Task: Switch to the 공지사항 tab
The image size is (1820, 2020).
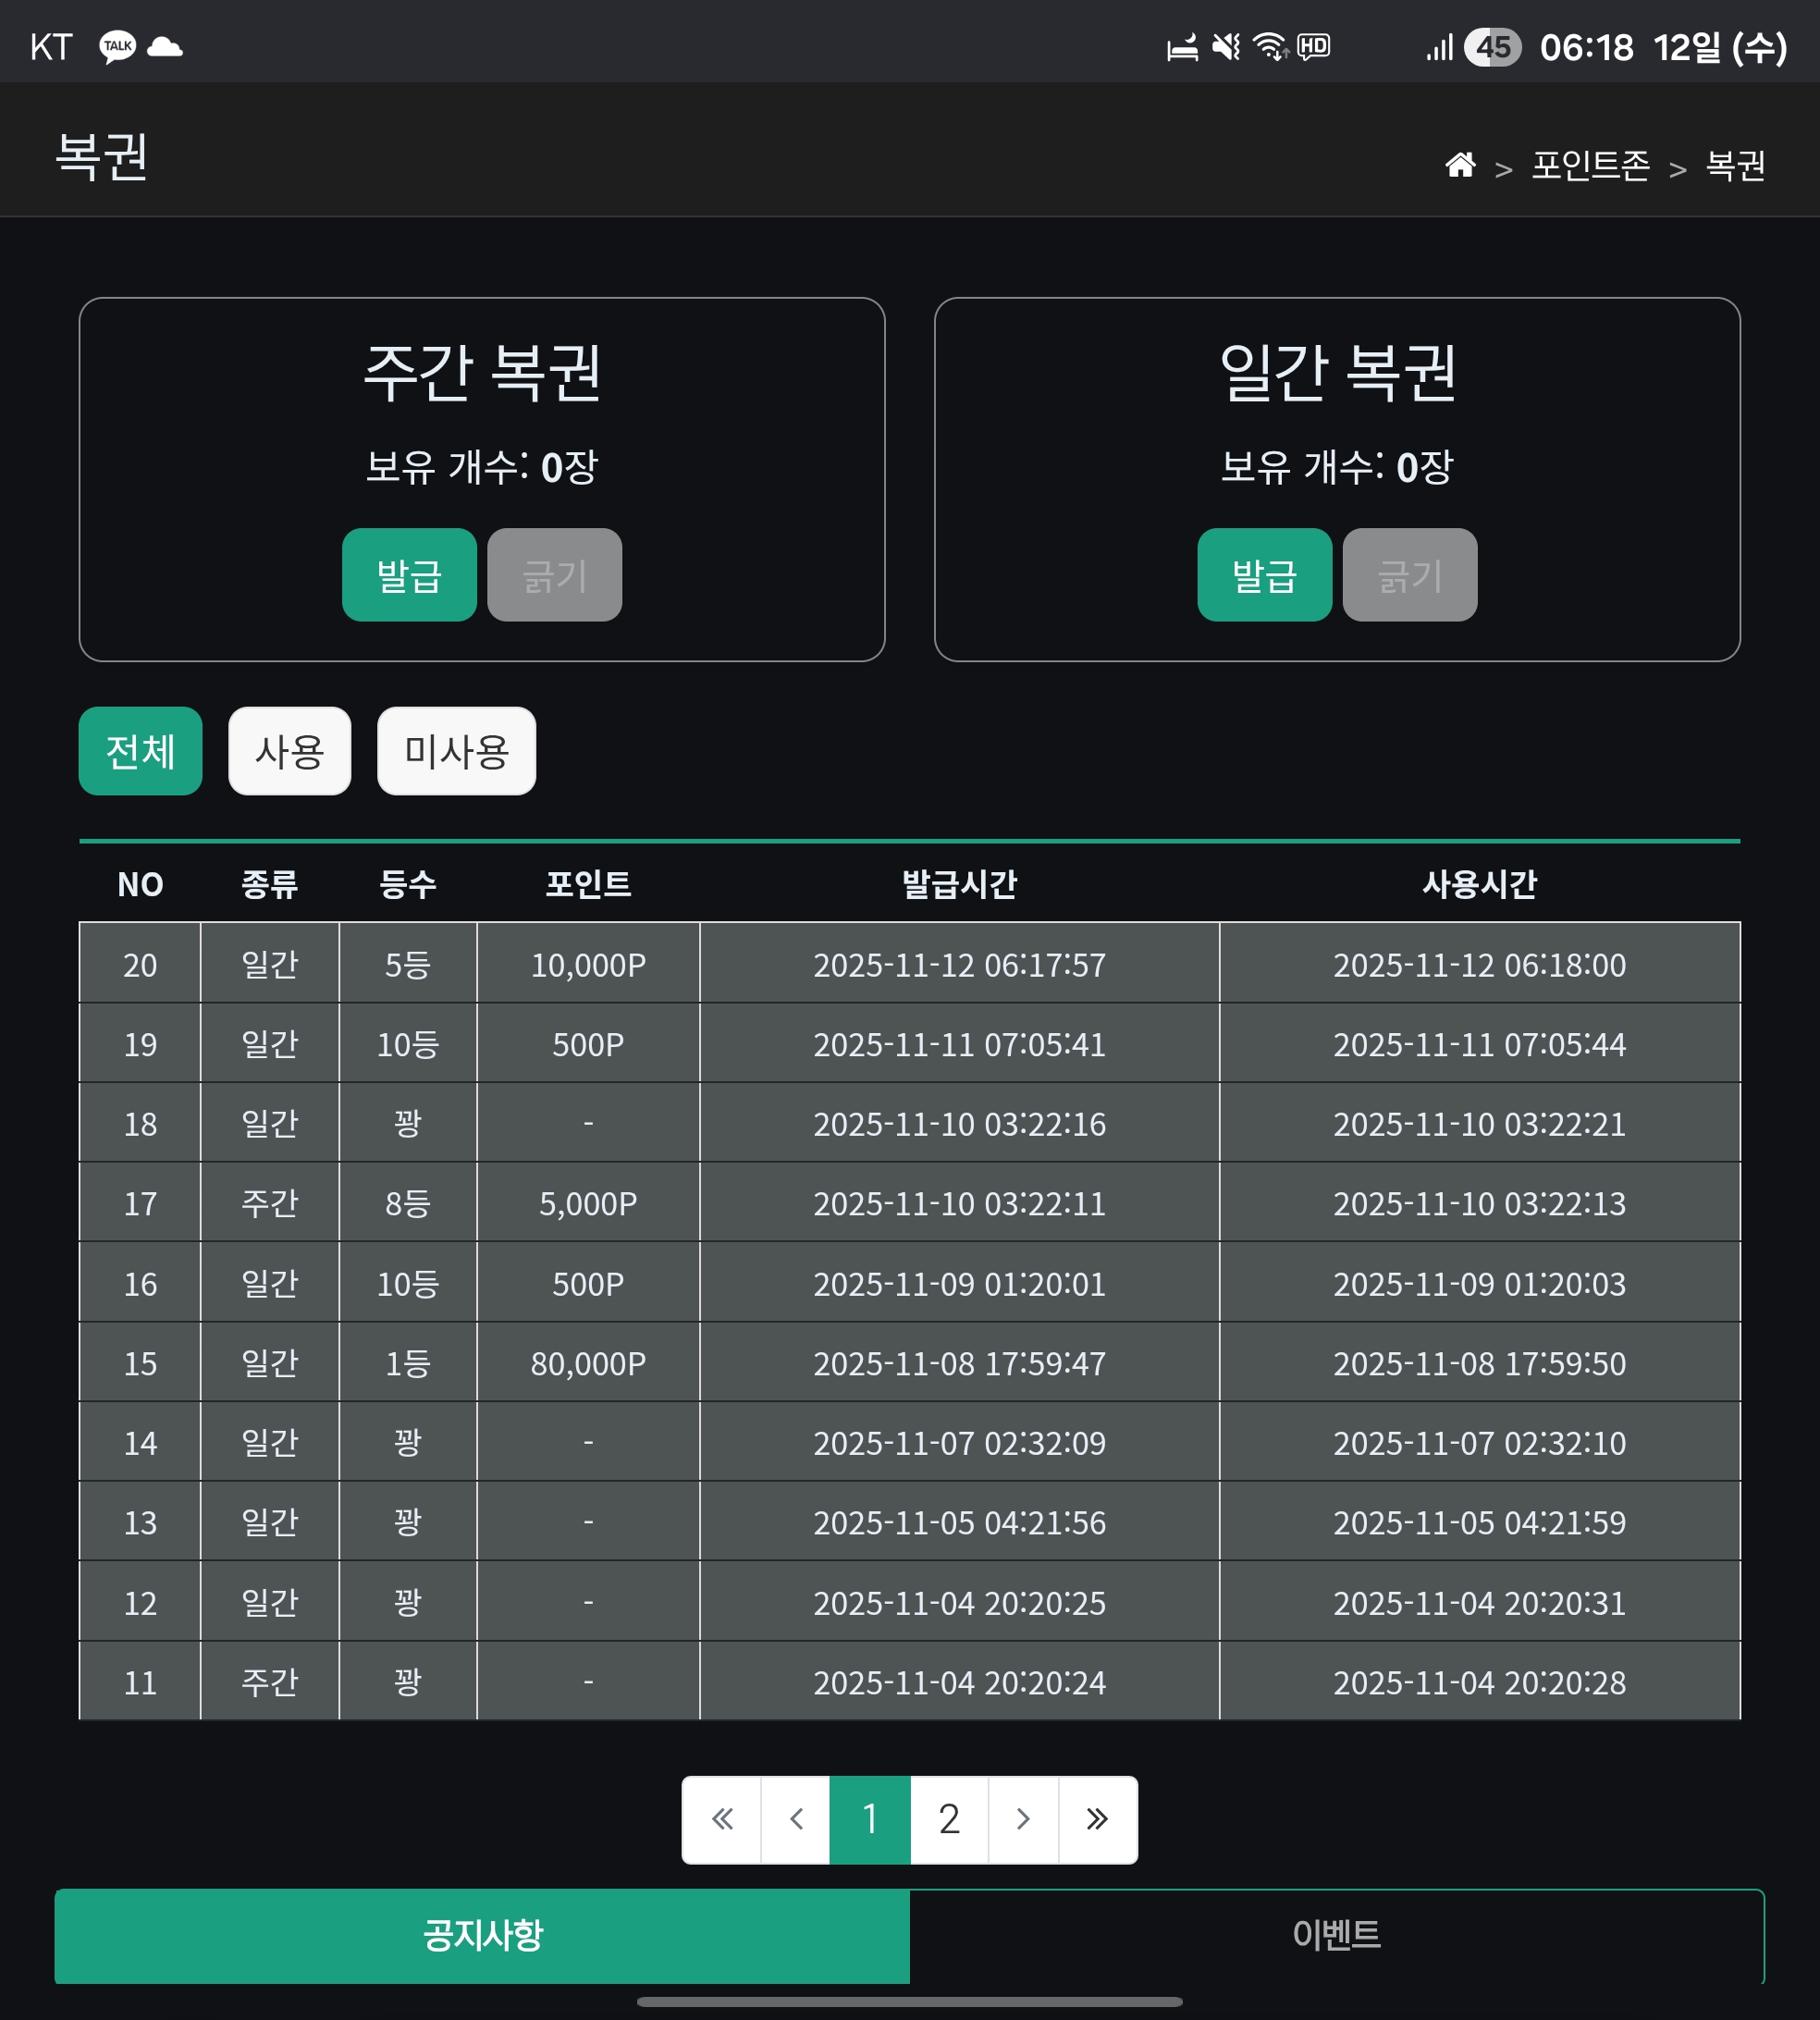Action: [482, 1935]
